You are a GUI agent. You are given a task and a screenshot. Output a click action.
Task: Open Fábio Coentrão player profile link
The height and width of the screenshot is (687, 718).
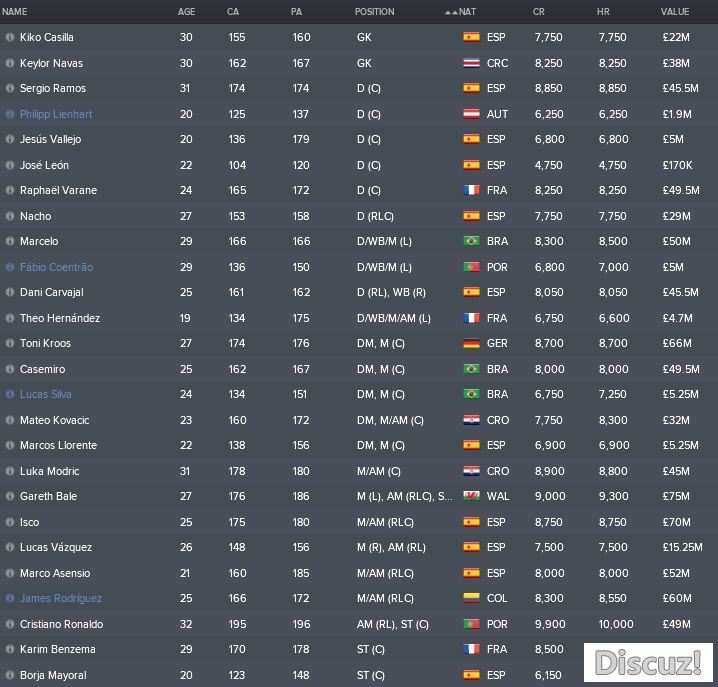pyautogui.click(x=56, y=267)
